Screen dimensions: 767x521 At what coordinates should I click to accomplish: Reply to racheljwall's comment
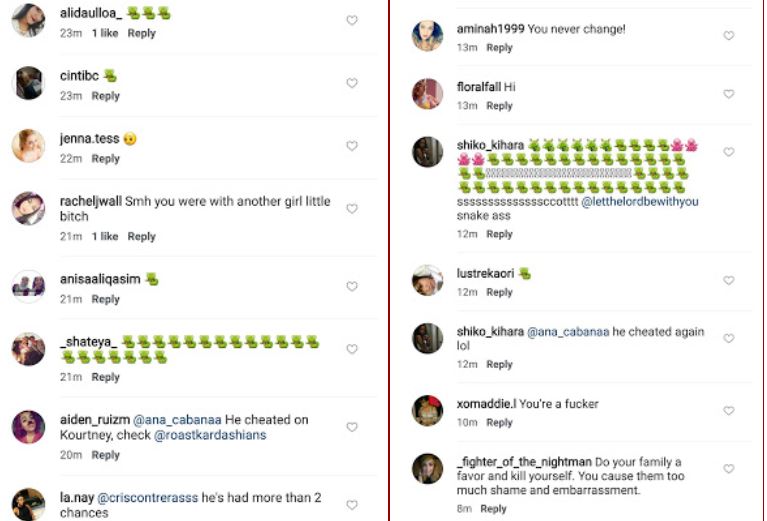coord(141,237)
